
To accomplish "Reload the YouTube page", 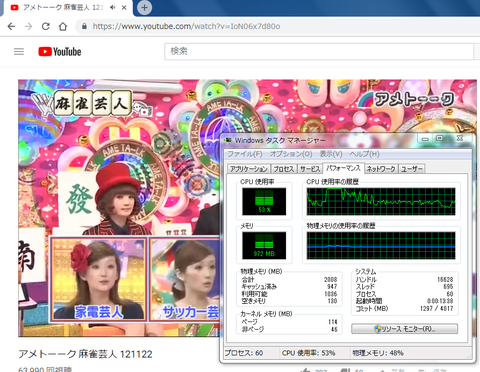I will tap(46, 26).
